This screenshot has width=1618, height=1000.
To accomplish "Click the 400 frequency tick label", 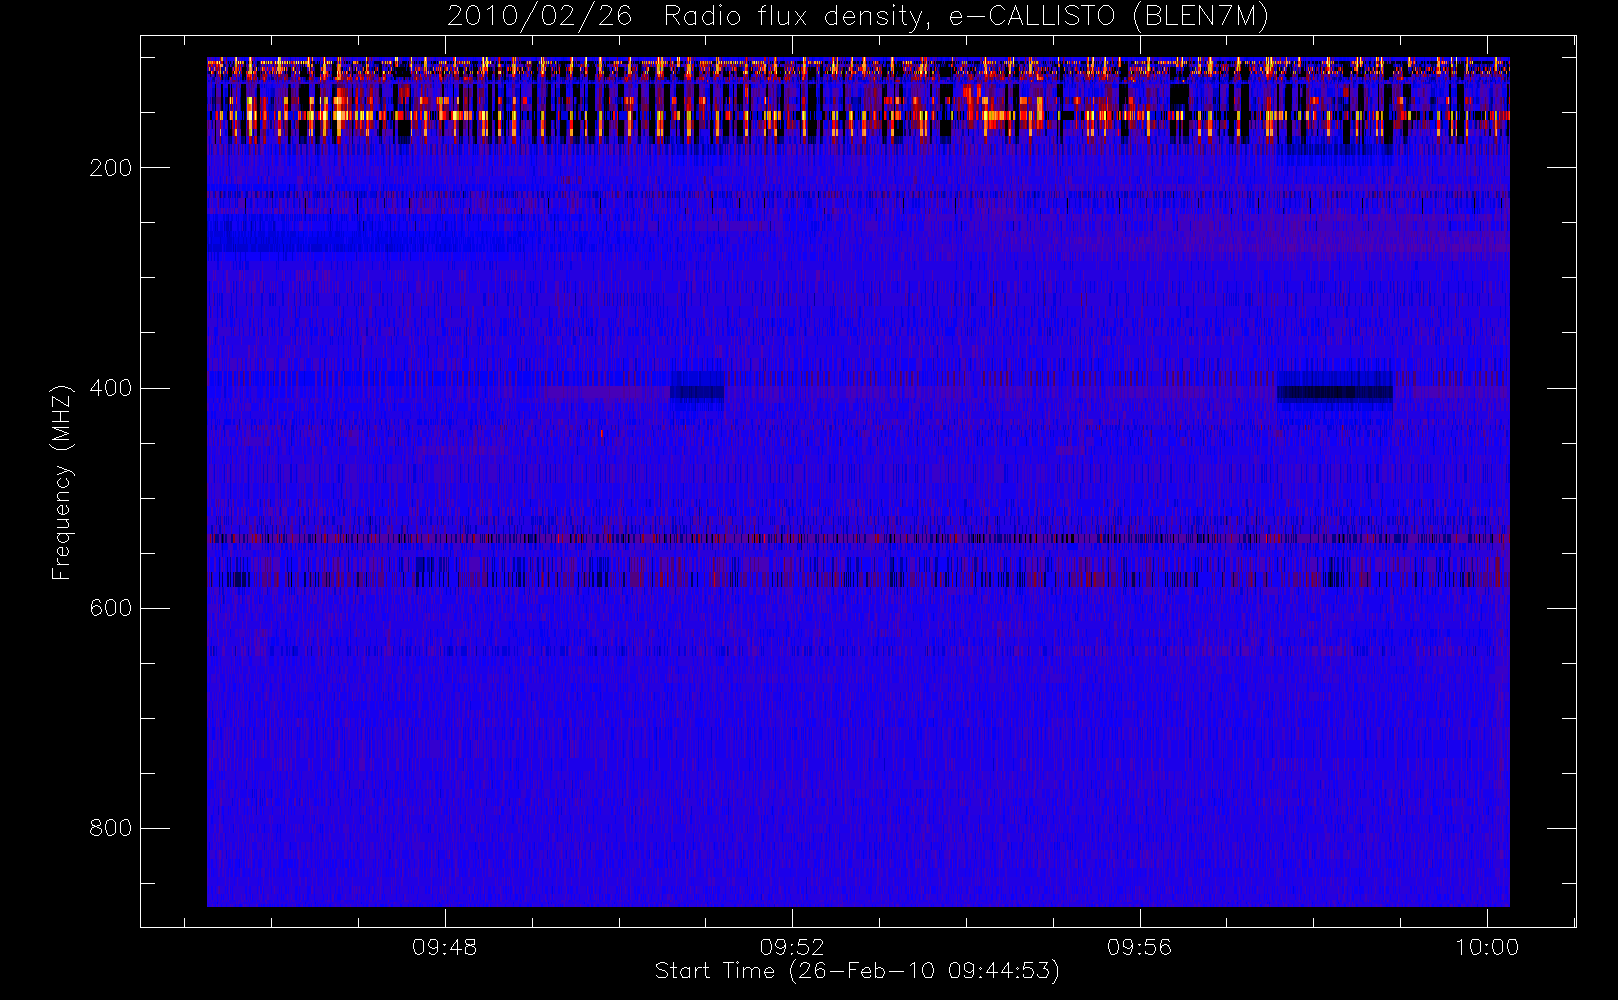I will coord(110,388).
